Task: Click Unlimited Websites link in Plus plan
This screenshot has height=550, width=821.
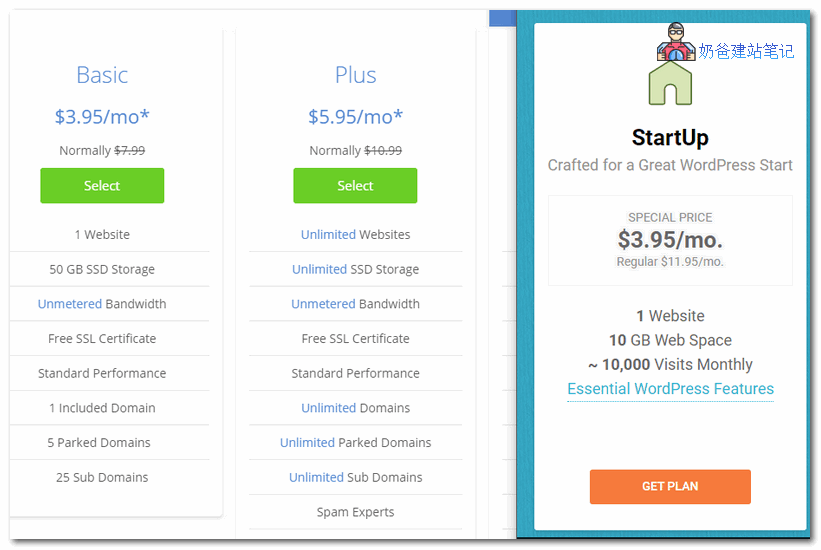Action: tap(328, 235)
